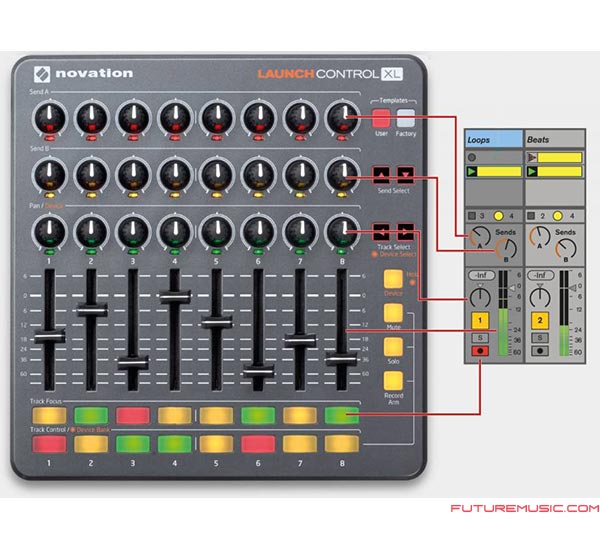The image size is (600, 550).
Task: Click Track Select right arrow button
Action: pos(406,232)
